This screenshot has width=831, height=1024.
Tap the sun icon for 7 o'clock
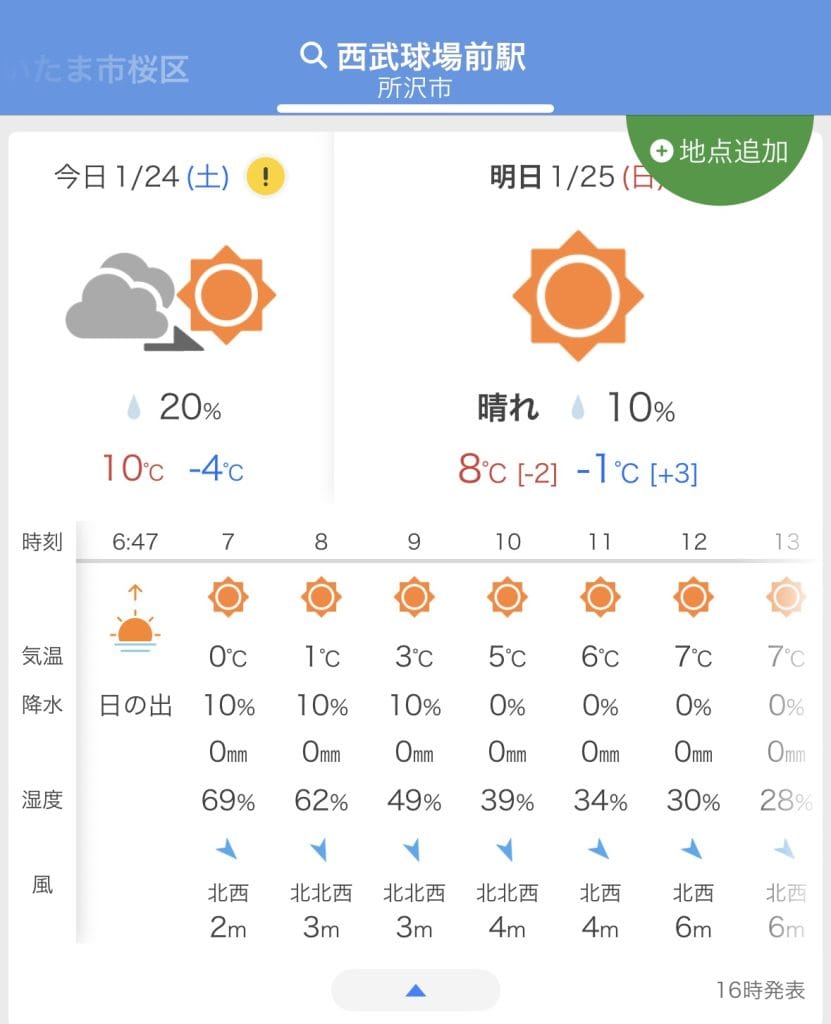[x=228, y=597]
